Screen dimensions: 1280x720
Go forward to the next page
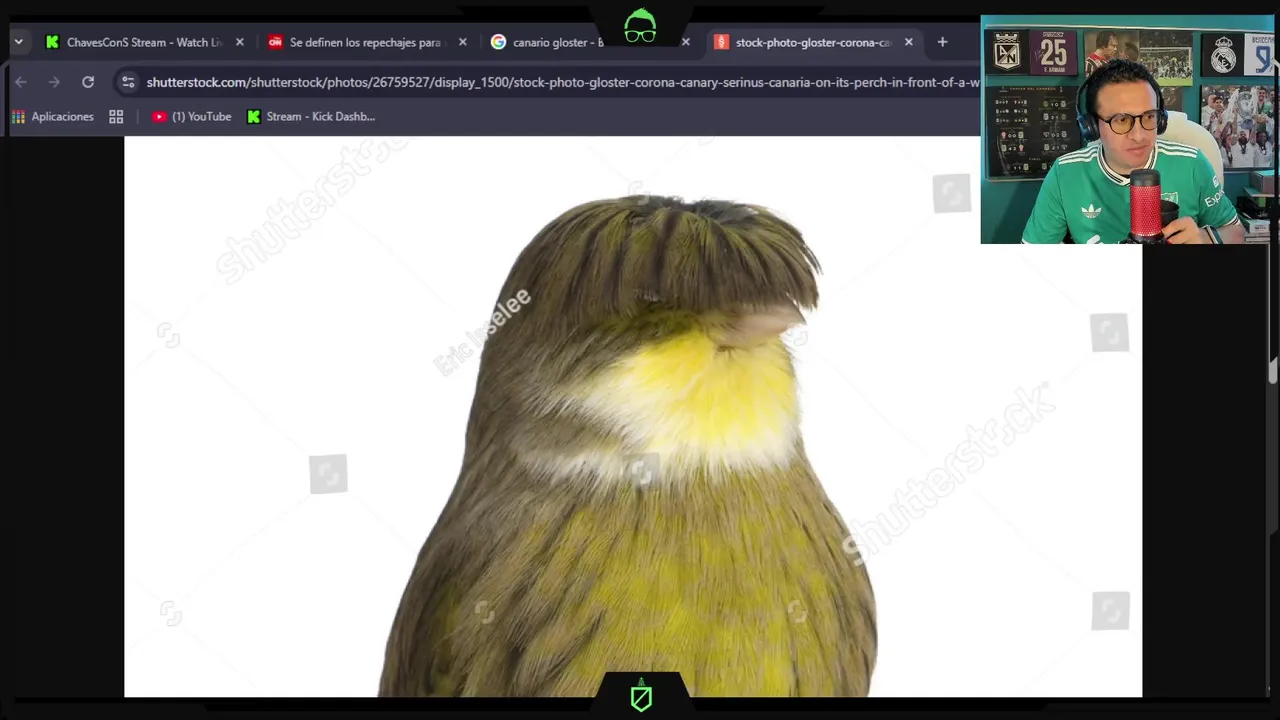click(54, 82)
